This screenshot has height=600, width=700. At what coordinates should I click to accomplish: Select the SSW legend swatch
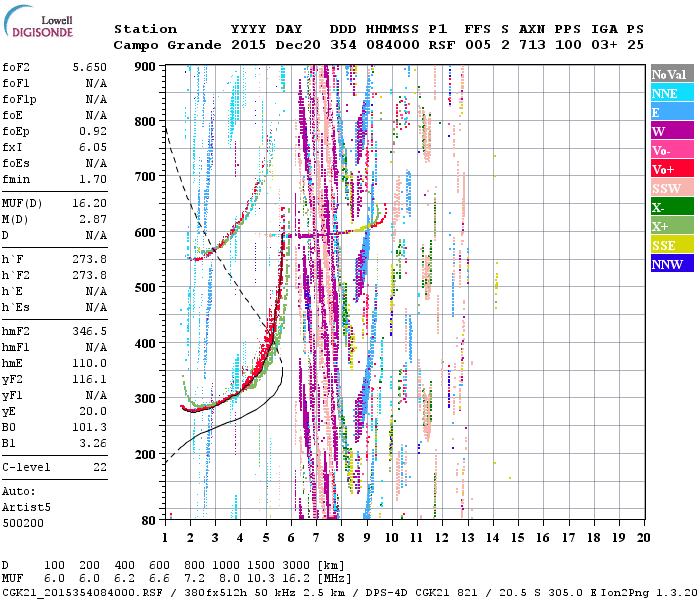click(x=672, y=188)
